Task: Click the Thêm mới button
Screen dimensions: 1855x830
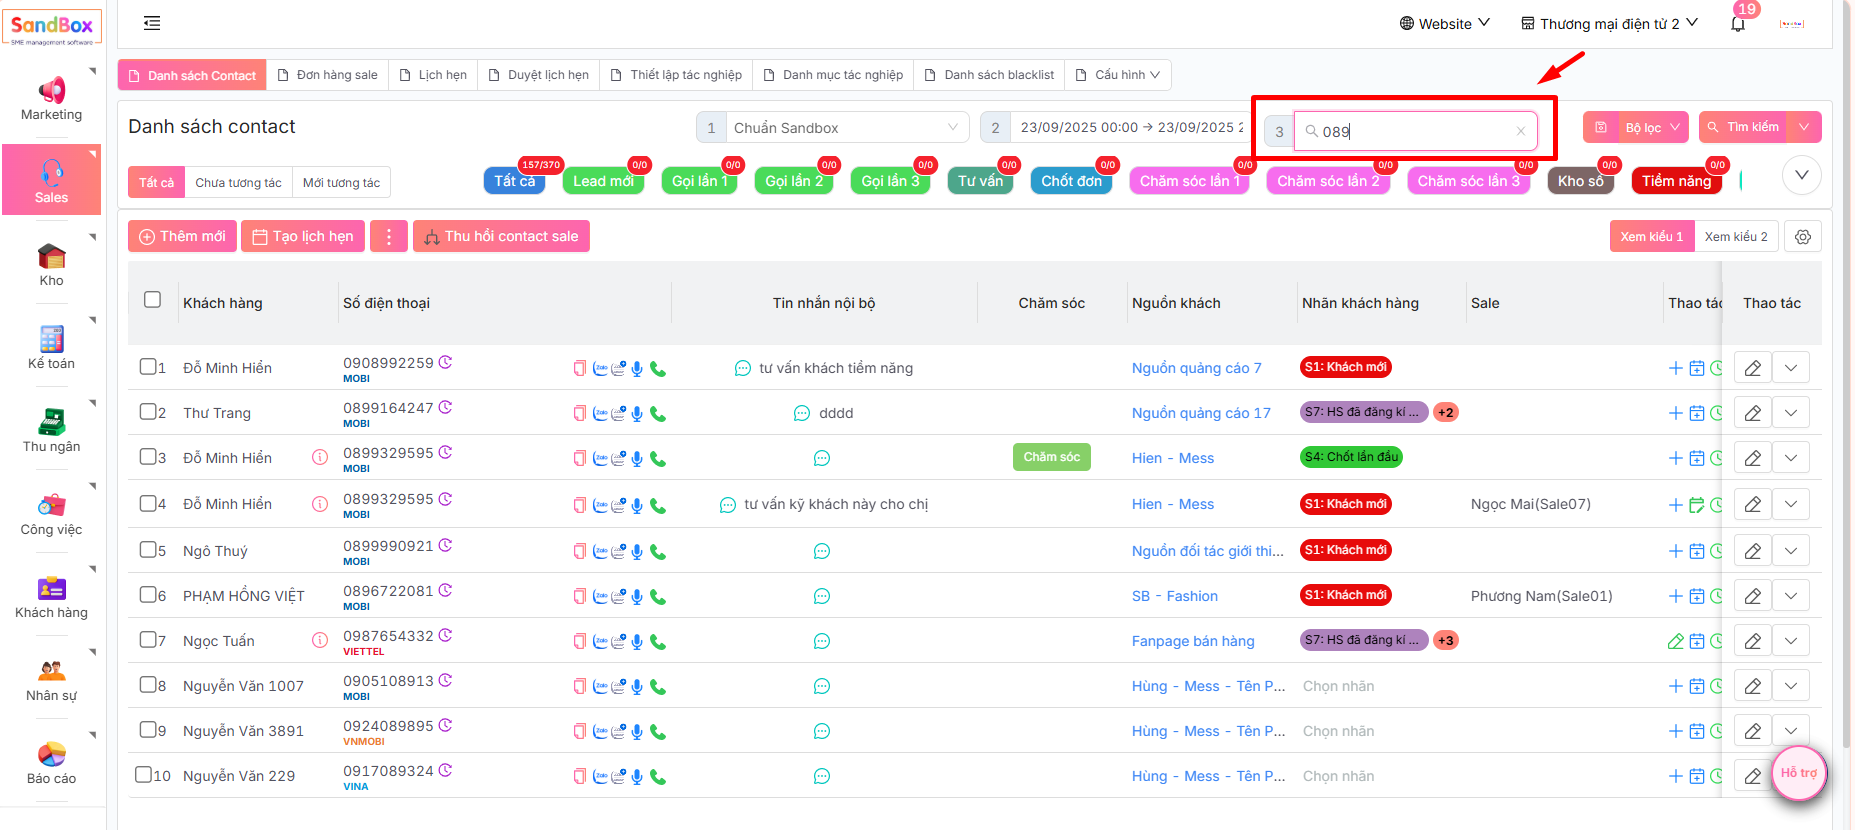Action: 182,236
